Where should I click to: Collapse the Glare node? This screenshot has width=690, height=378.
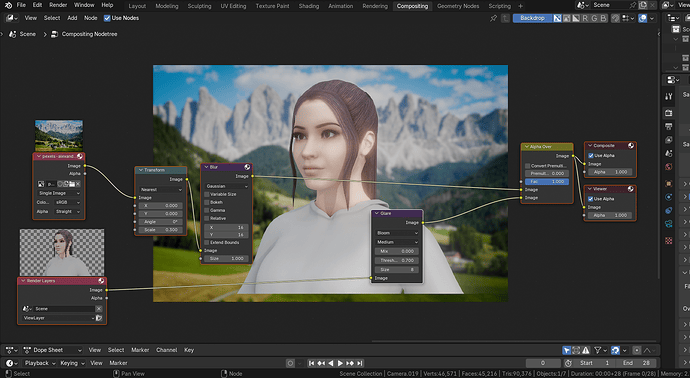(377, 213)
